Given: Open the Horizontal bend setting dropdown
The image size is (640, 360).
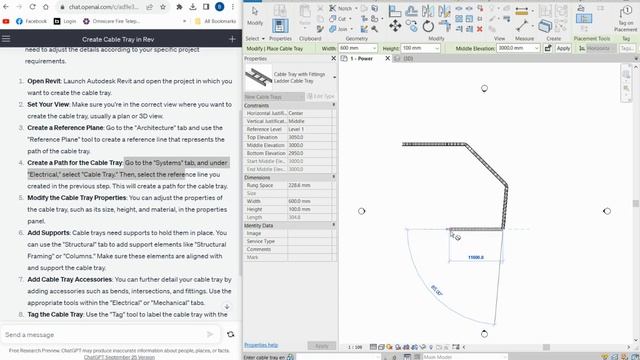Looking at the screenshot, I should 601,49.
